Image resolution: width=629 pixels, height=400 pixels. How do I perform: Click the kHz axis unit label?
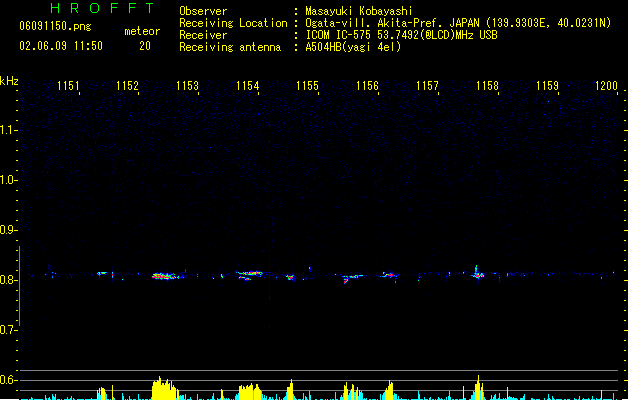point(9,81)
